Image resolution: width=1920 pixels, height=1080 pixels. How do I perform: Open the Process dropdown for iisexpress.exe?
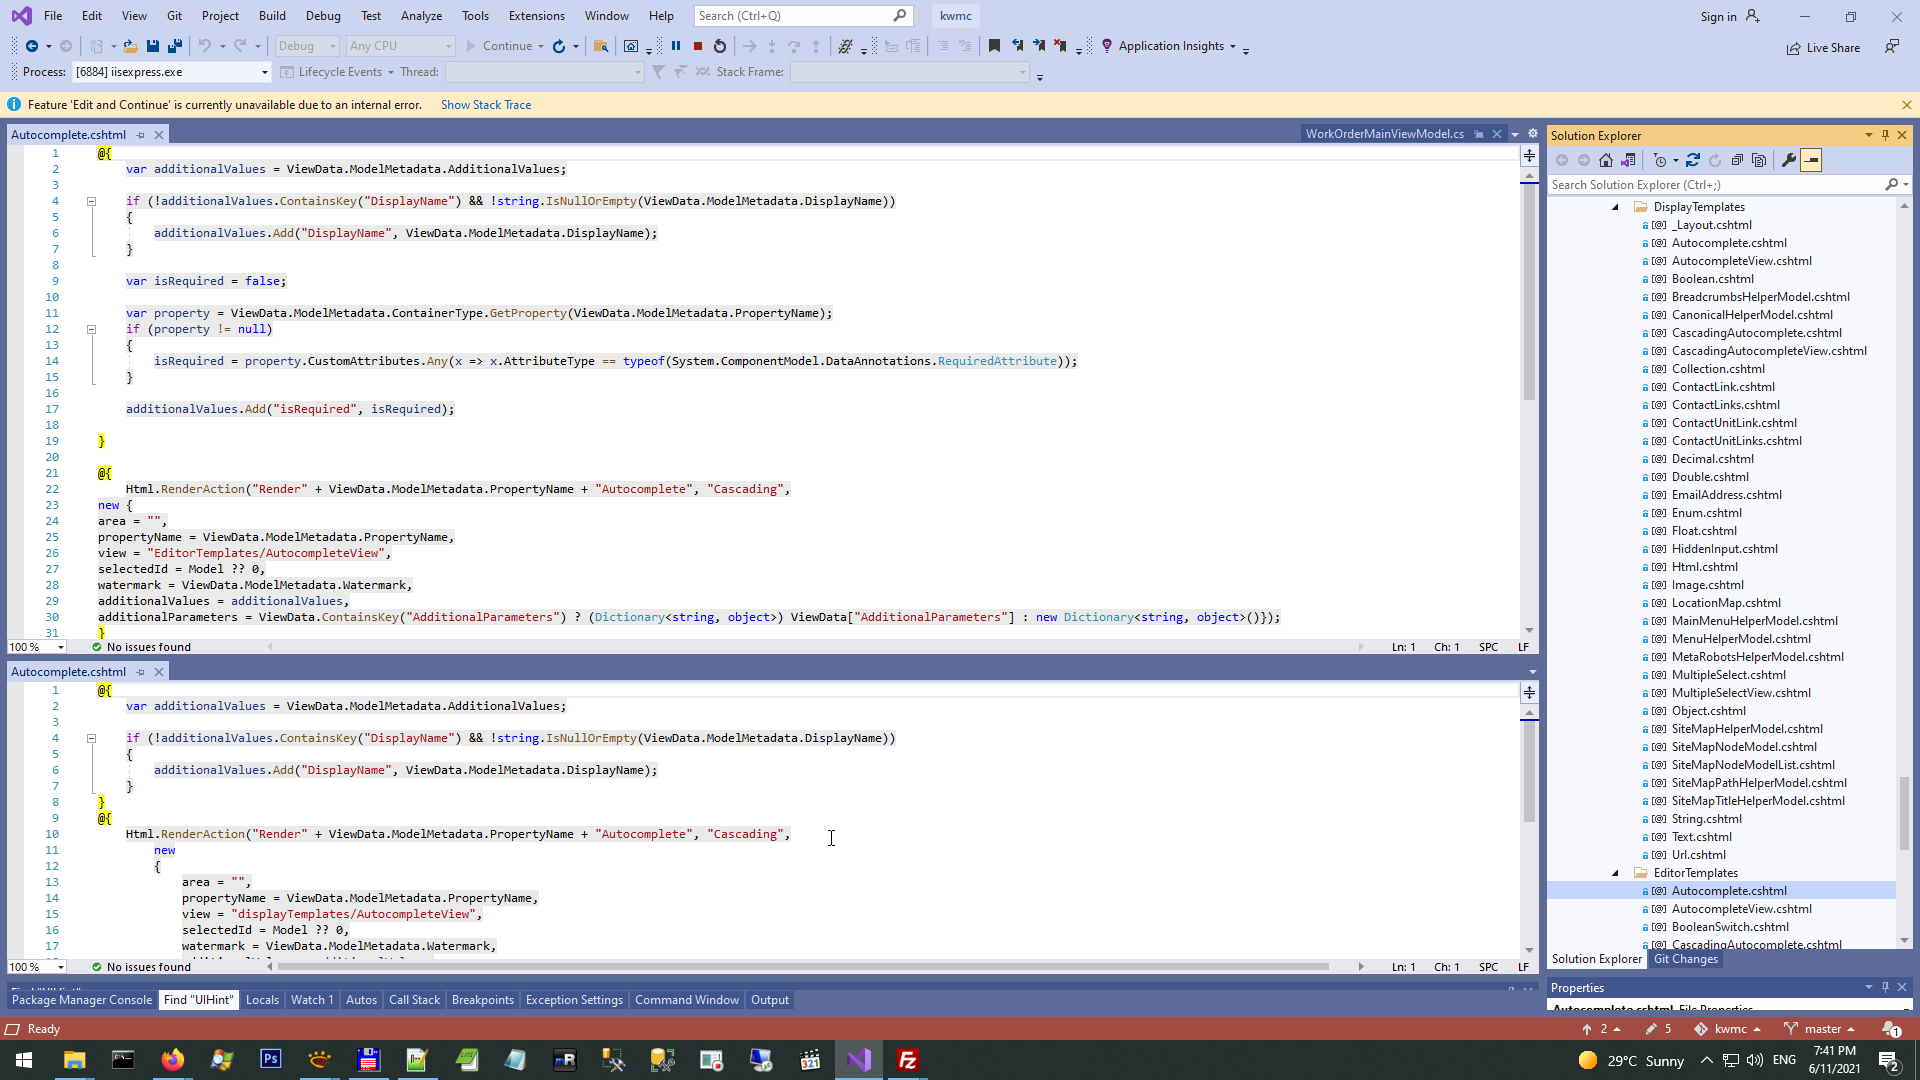[264, 72]
